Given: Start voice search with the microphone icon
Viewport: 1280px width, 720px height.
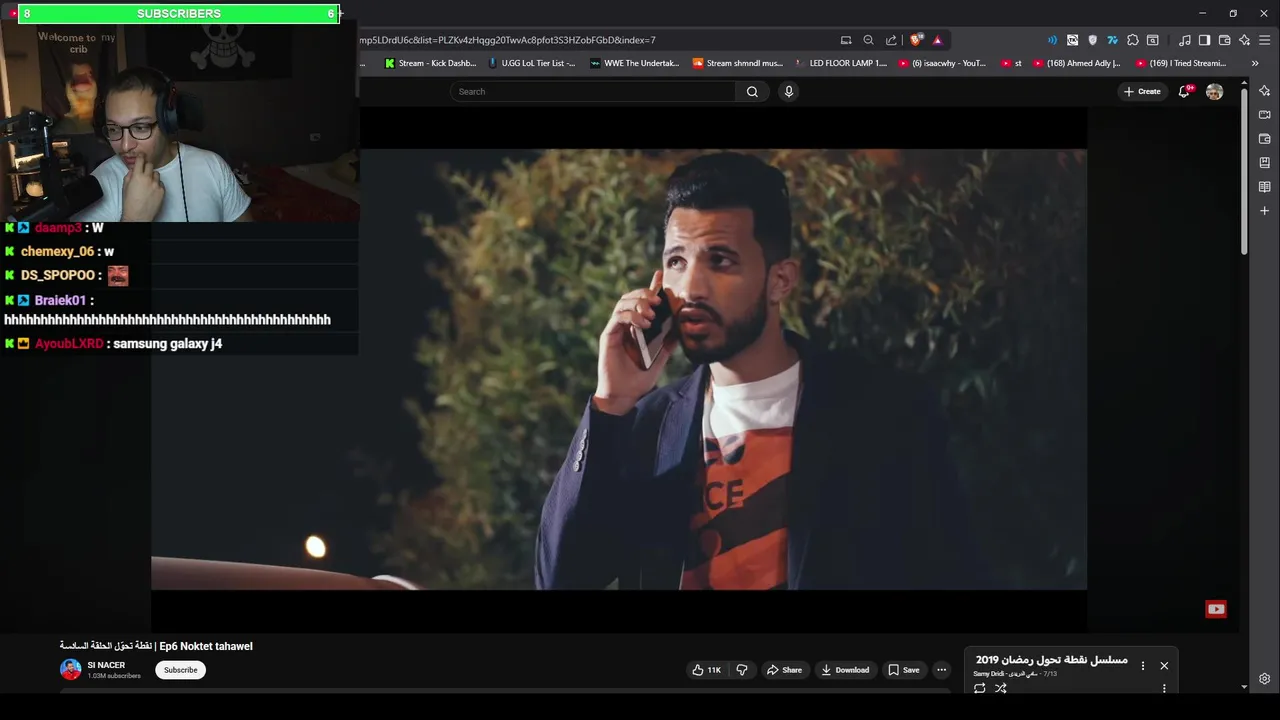Looking at the screenshot, I should click(x=788, y=91).
